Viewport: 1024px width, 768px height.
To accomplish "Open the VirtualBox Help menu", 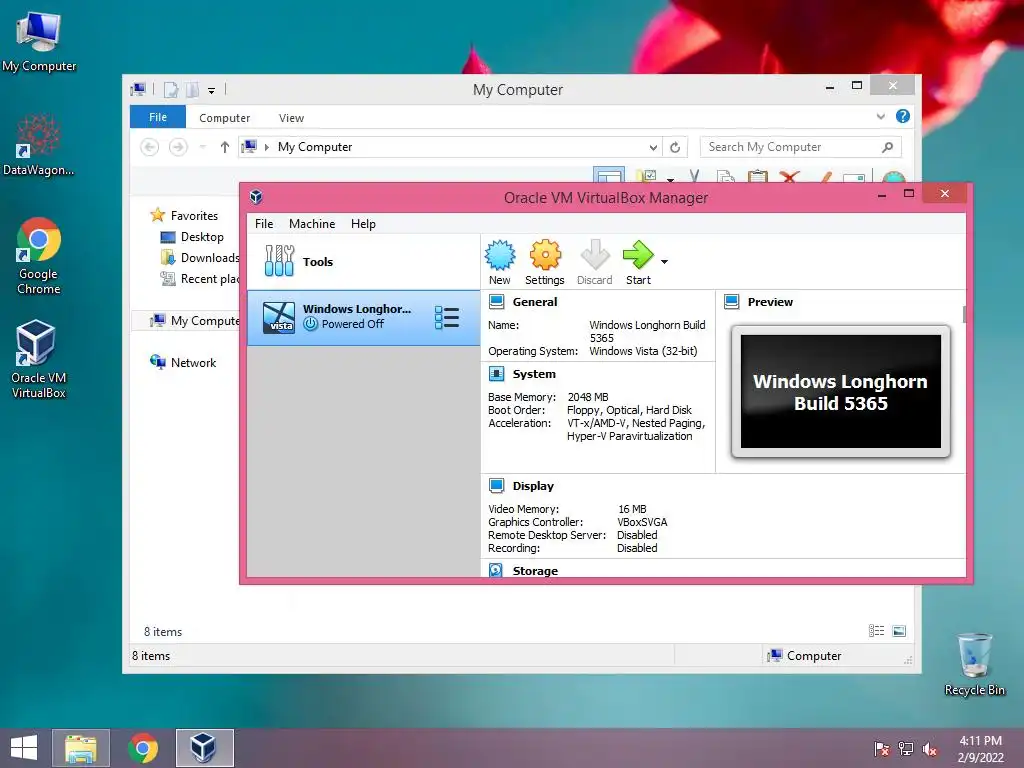I will (x=363, y=223).
